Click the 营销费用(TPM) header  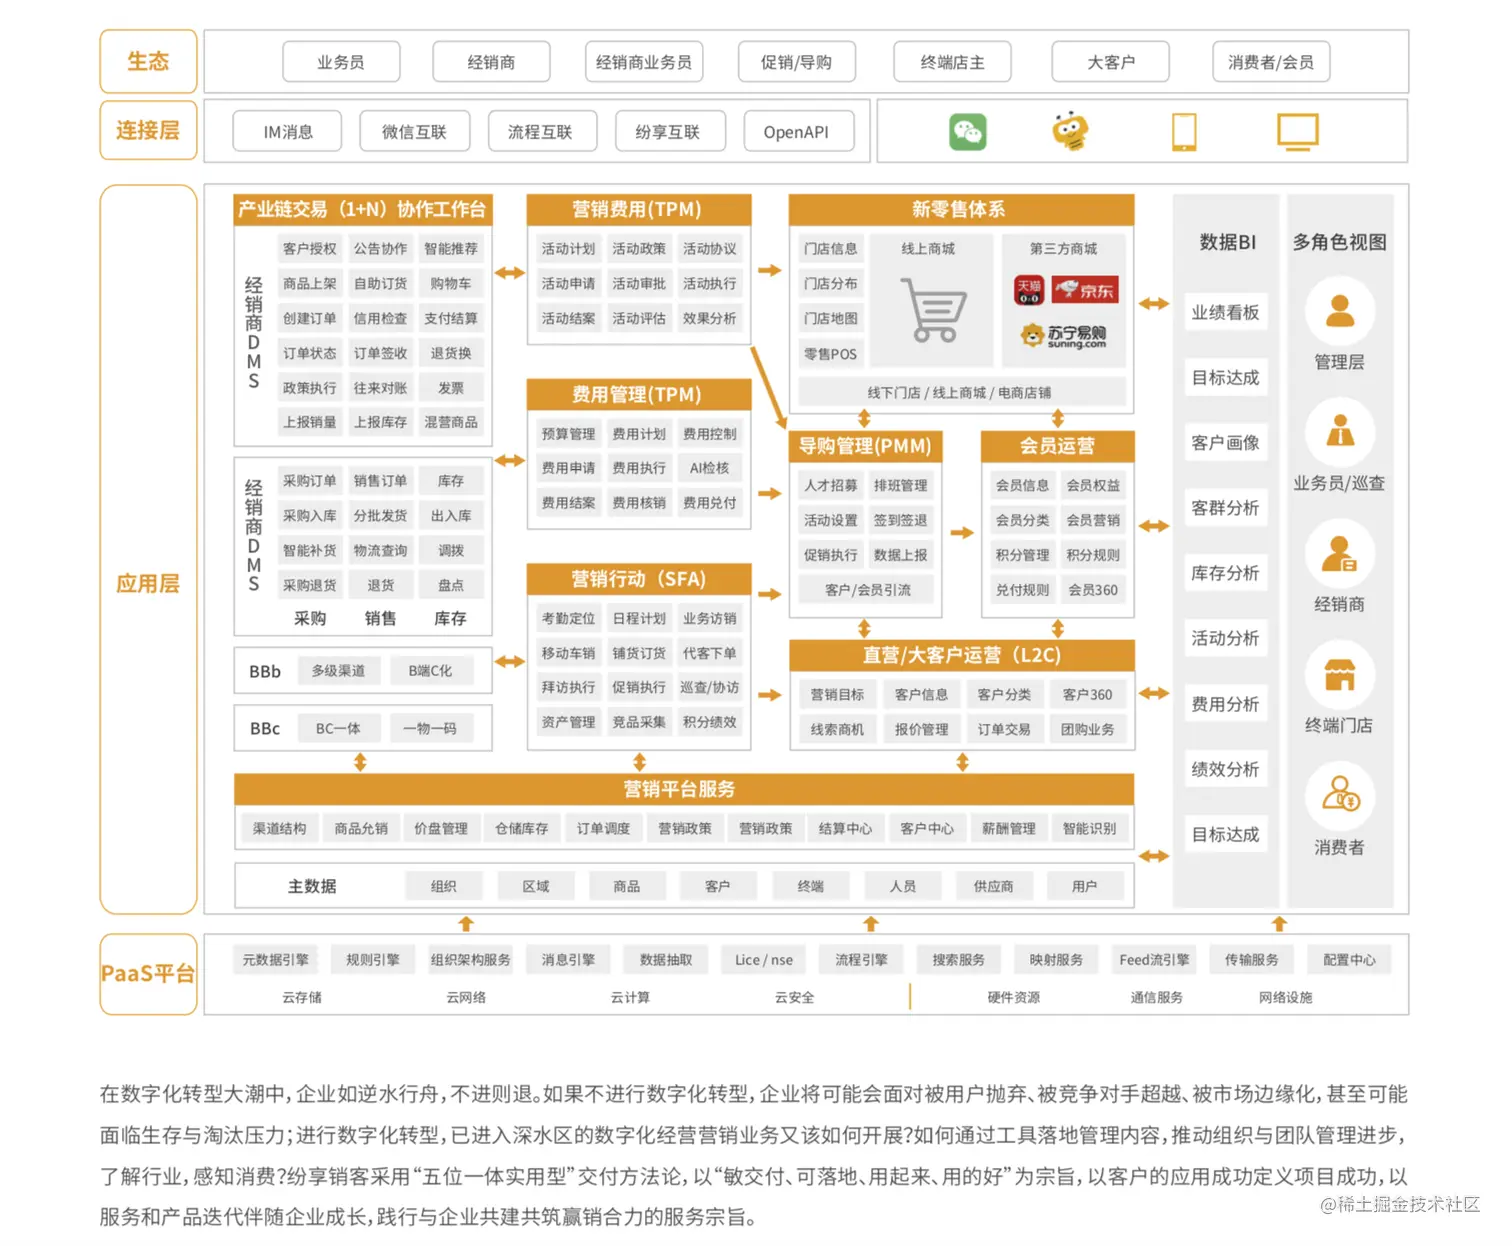click(638, 209)
